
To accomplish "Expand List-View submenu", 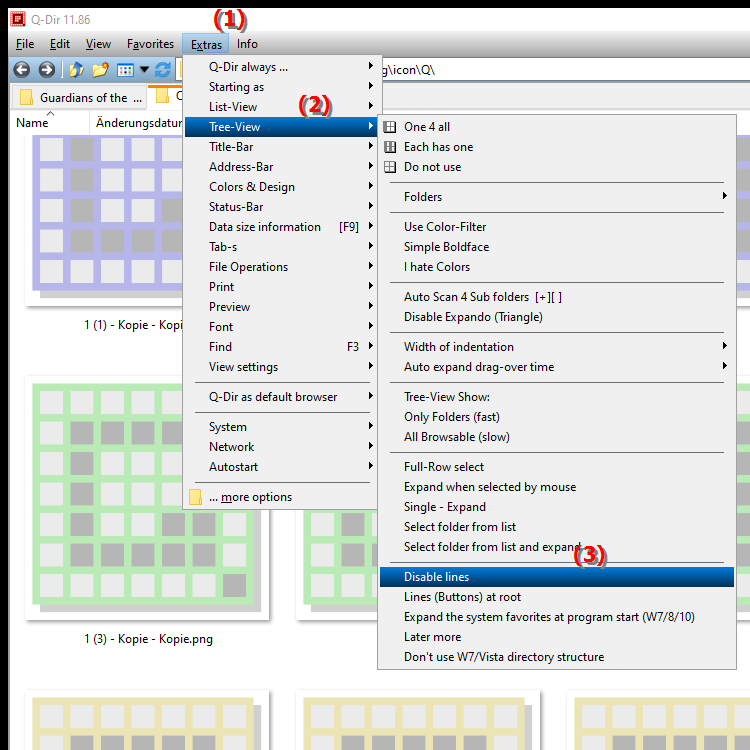I will pos(280,107).
